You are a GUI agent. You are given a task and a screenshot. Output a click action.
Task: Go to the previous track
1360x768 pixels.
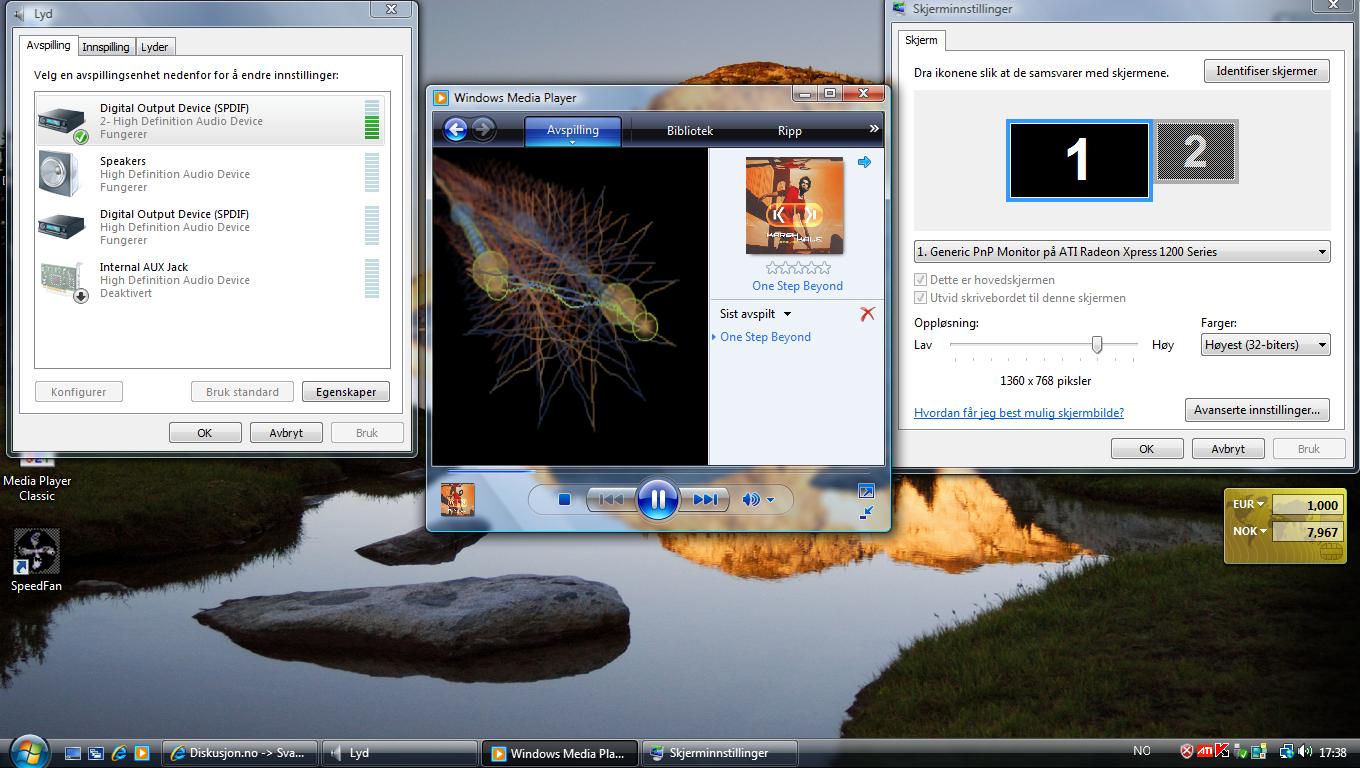point(611,499)
